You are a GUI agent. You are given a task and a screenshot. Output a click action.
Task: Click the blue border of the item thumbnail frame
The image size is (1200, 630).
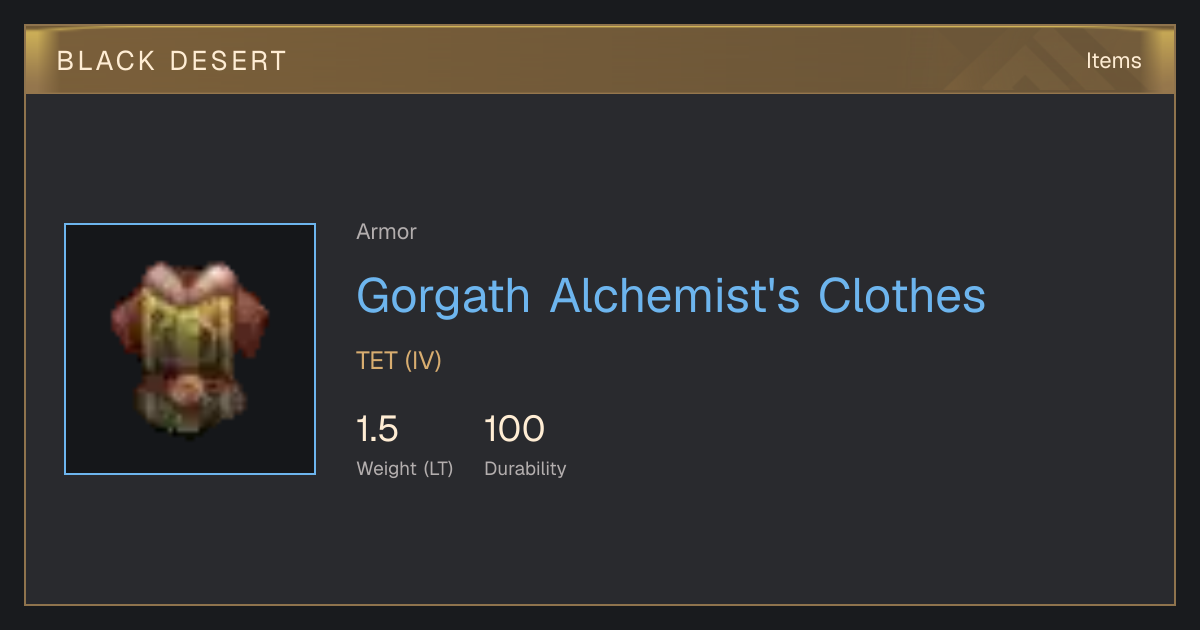[x=65, y=349]
